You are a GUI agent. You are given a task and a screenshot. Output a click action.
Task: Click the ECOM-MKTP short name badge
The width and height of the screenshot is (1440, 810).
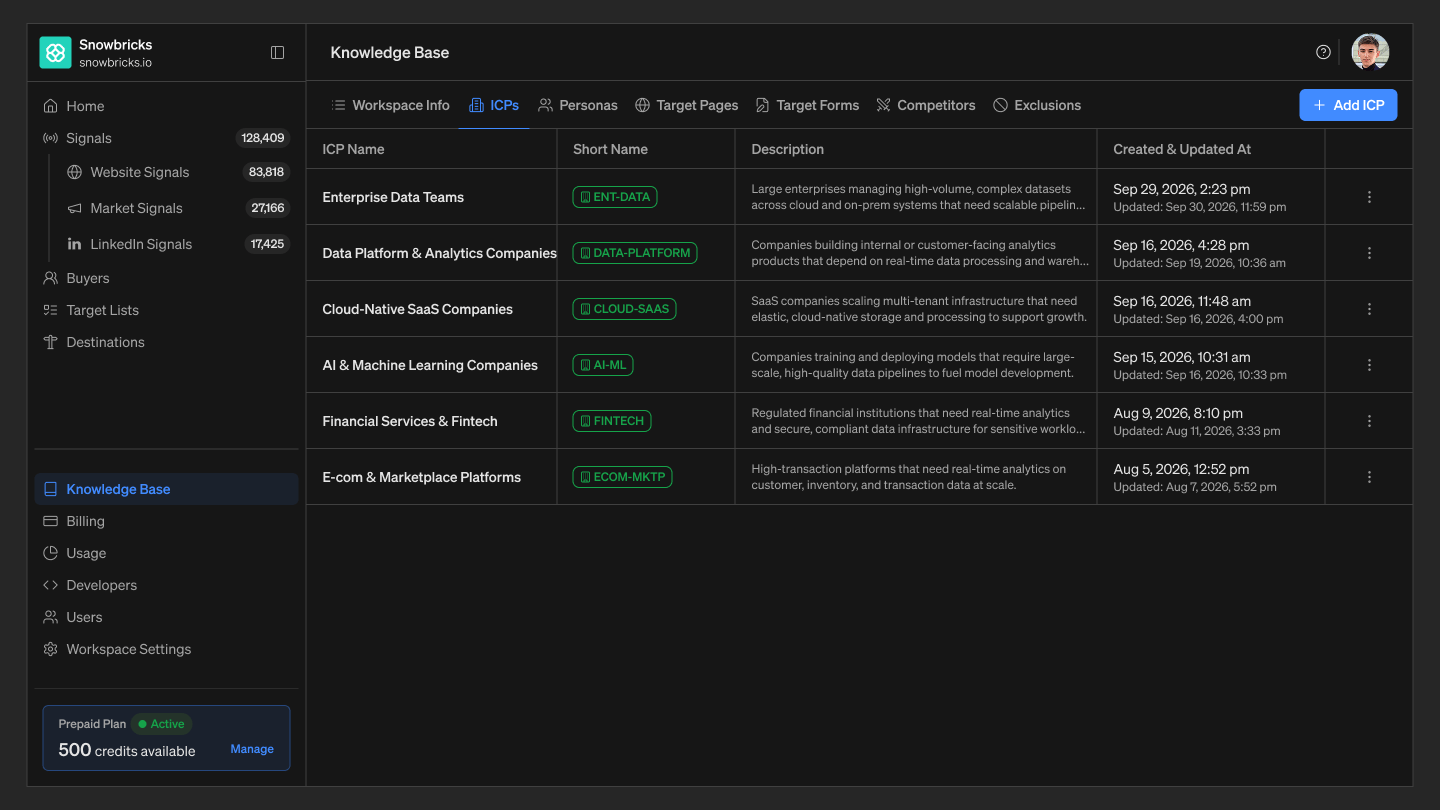click(623, 477)
